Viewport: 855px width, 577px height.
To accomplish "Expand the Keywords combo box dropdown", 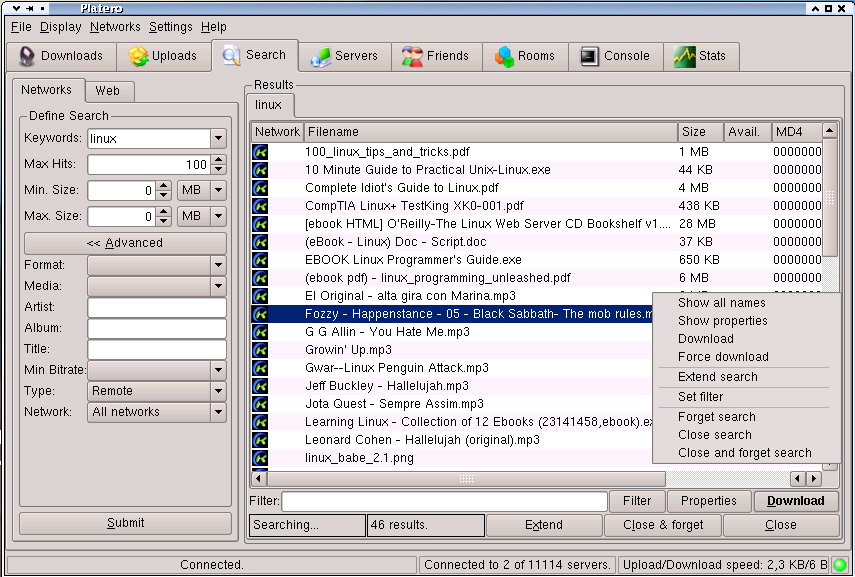I will click(x=218, y=139).
